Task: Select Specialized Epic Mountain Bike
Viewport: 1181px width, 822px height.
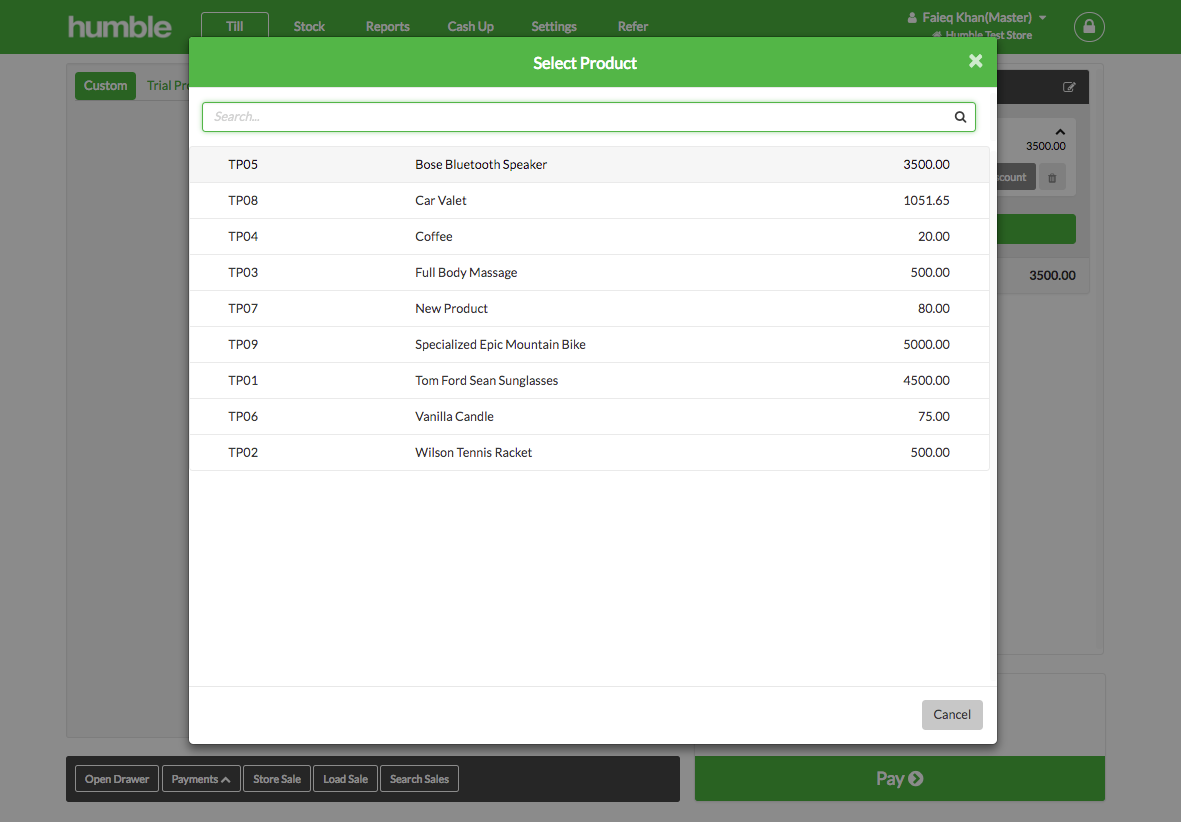Action: 589,344
